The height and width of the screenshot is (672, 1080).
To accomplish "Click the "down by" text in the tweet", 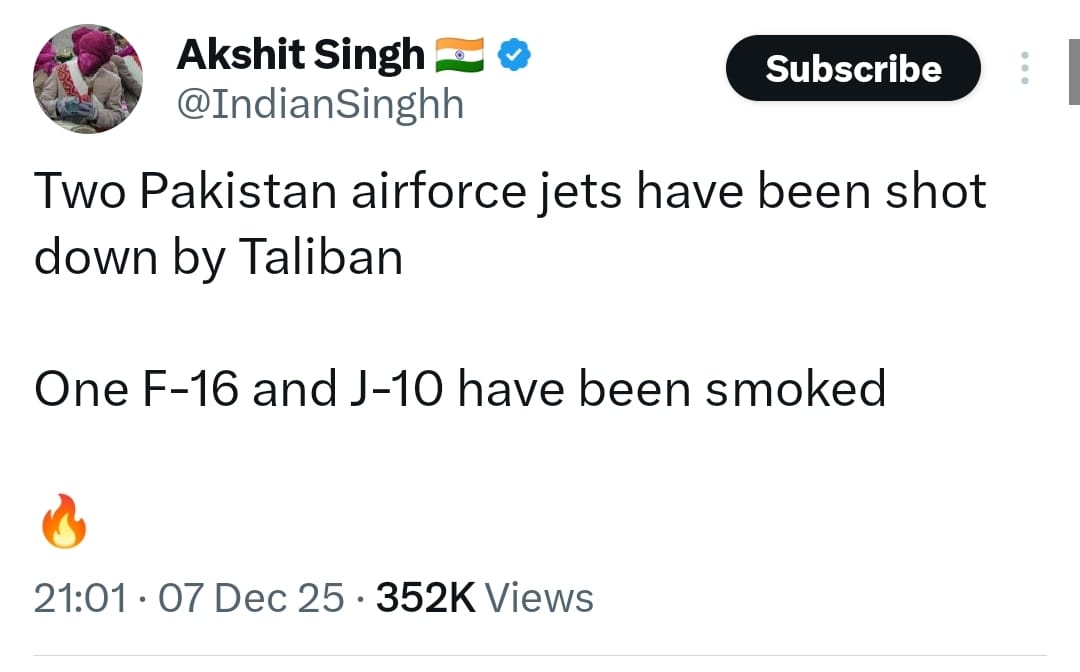I will coord(128,257).
